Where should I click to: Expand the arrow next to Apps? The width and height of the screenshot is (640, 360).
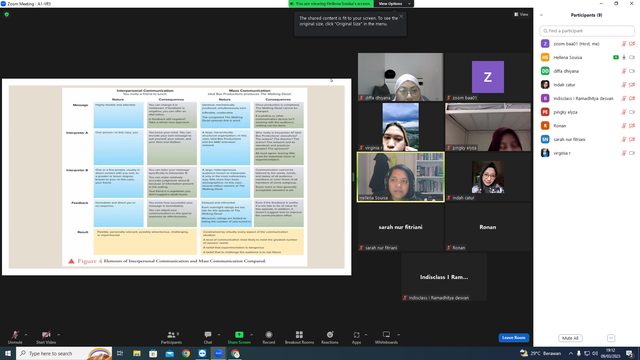pyautogui.click(x=366, y=335)
